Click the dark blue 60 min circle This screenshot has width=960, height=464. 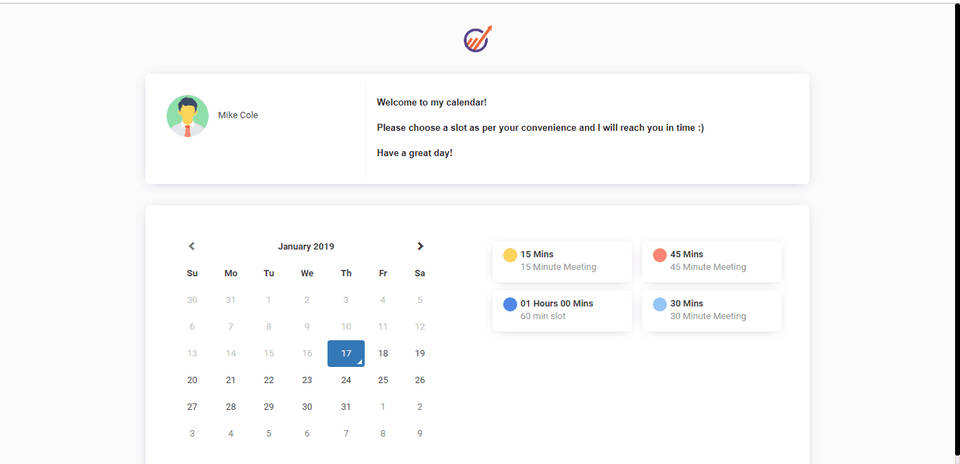510,304
